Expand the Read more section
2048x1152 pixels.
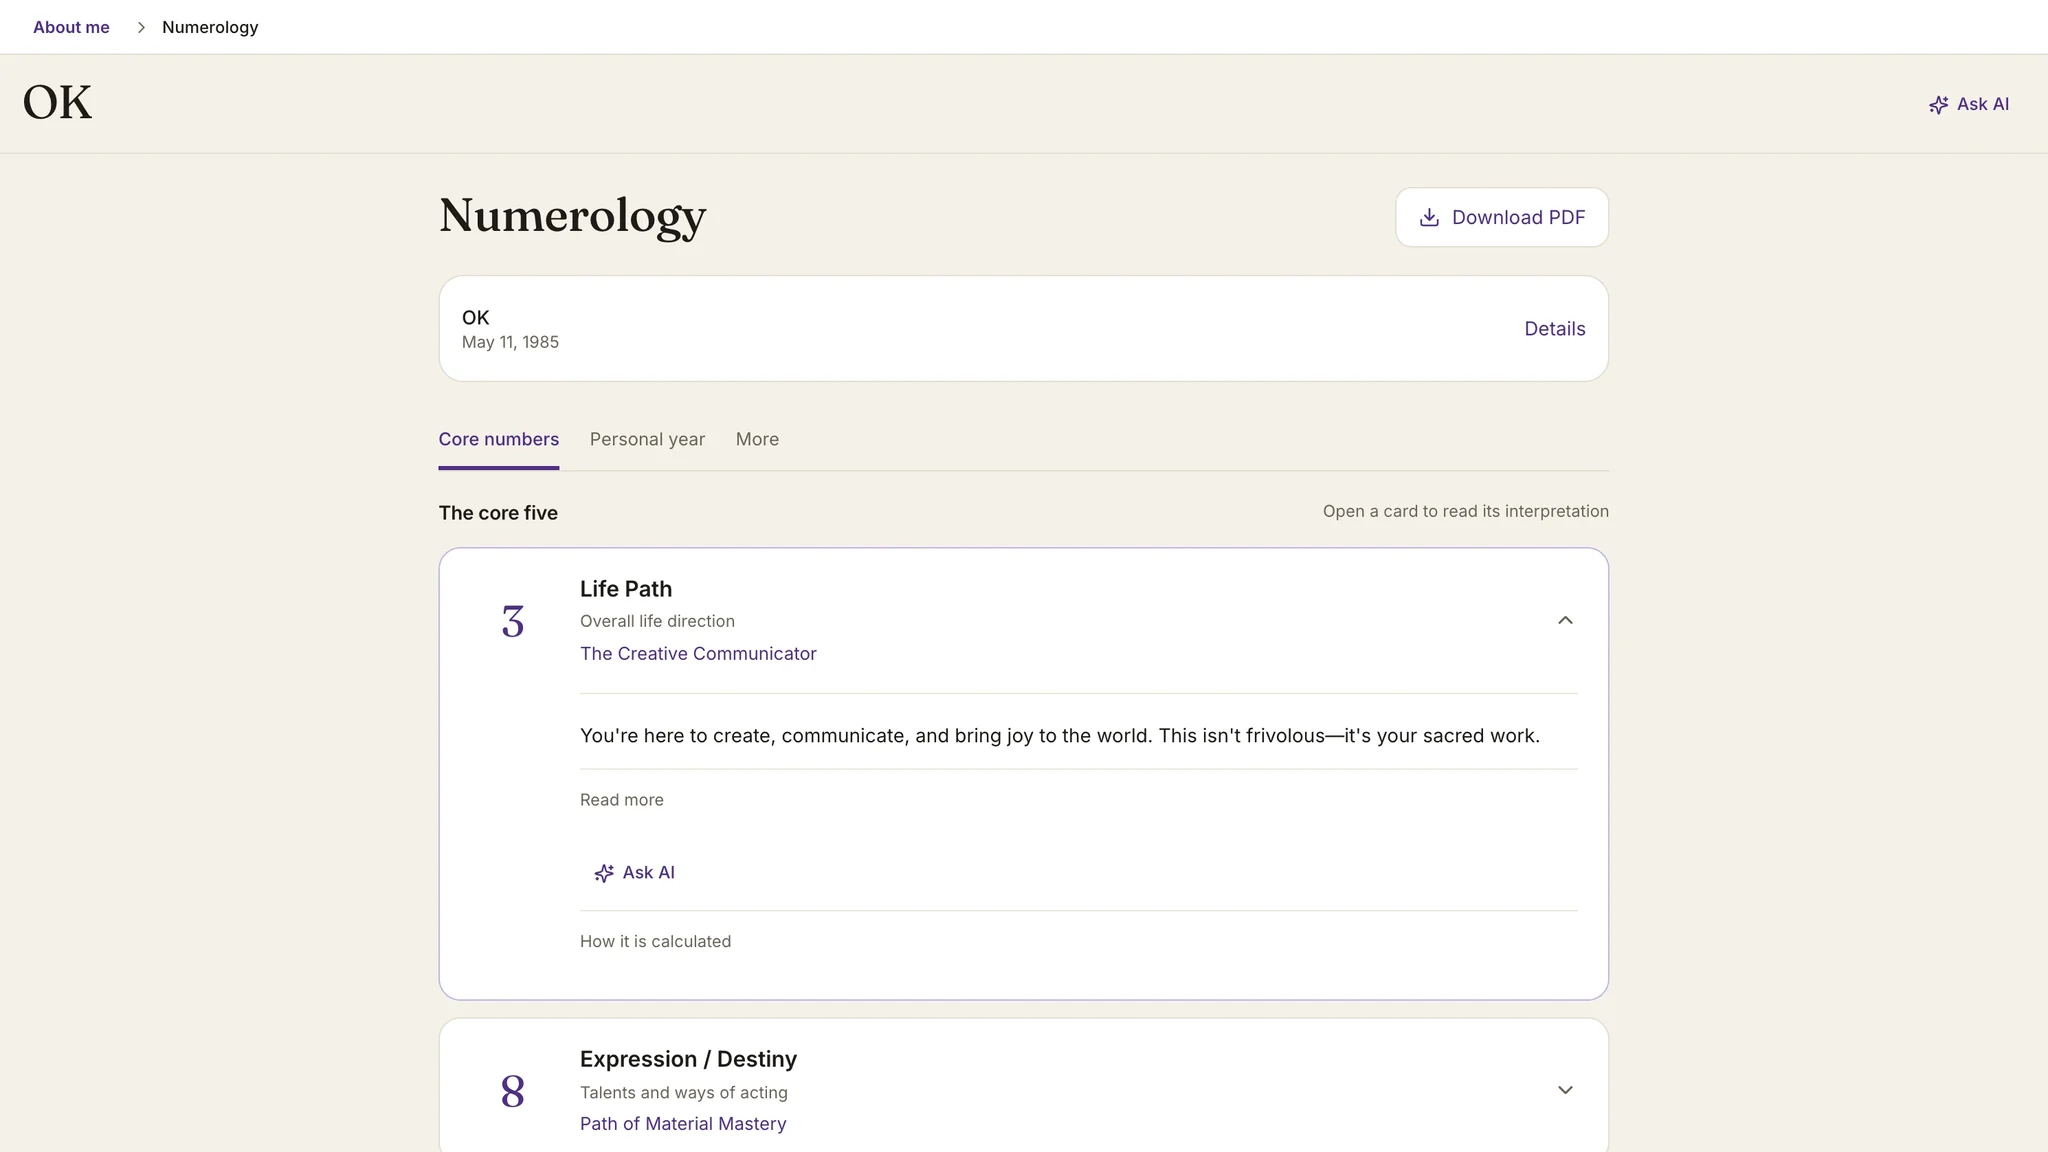[x=622, y=800]
